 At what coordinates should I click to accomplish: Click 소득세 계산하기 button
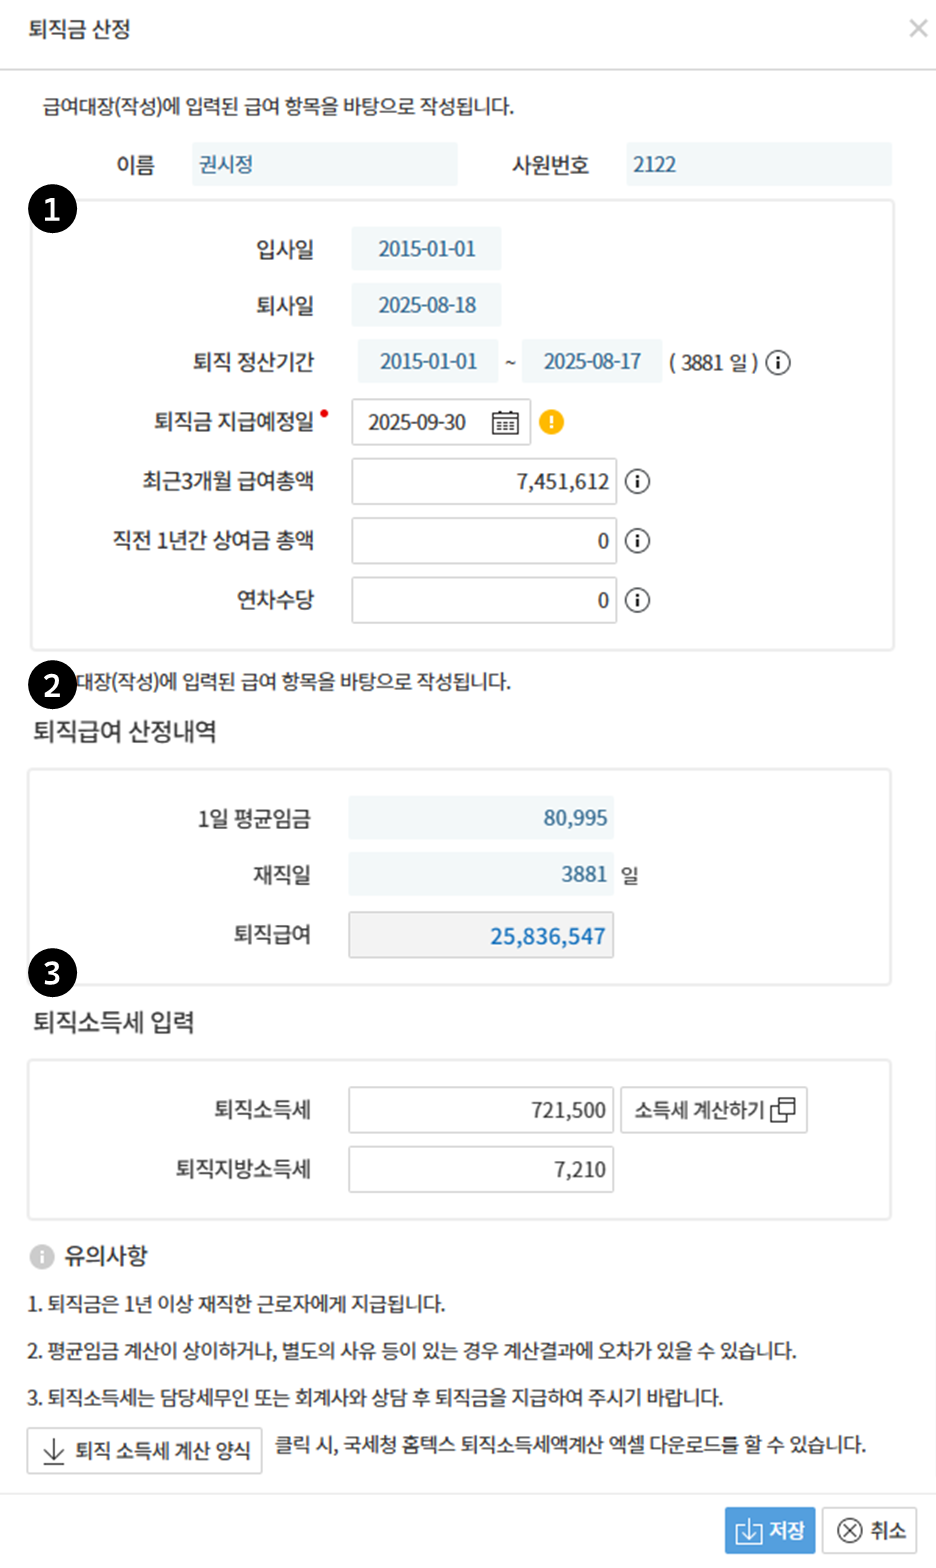click(x=714, y=1110)
